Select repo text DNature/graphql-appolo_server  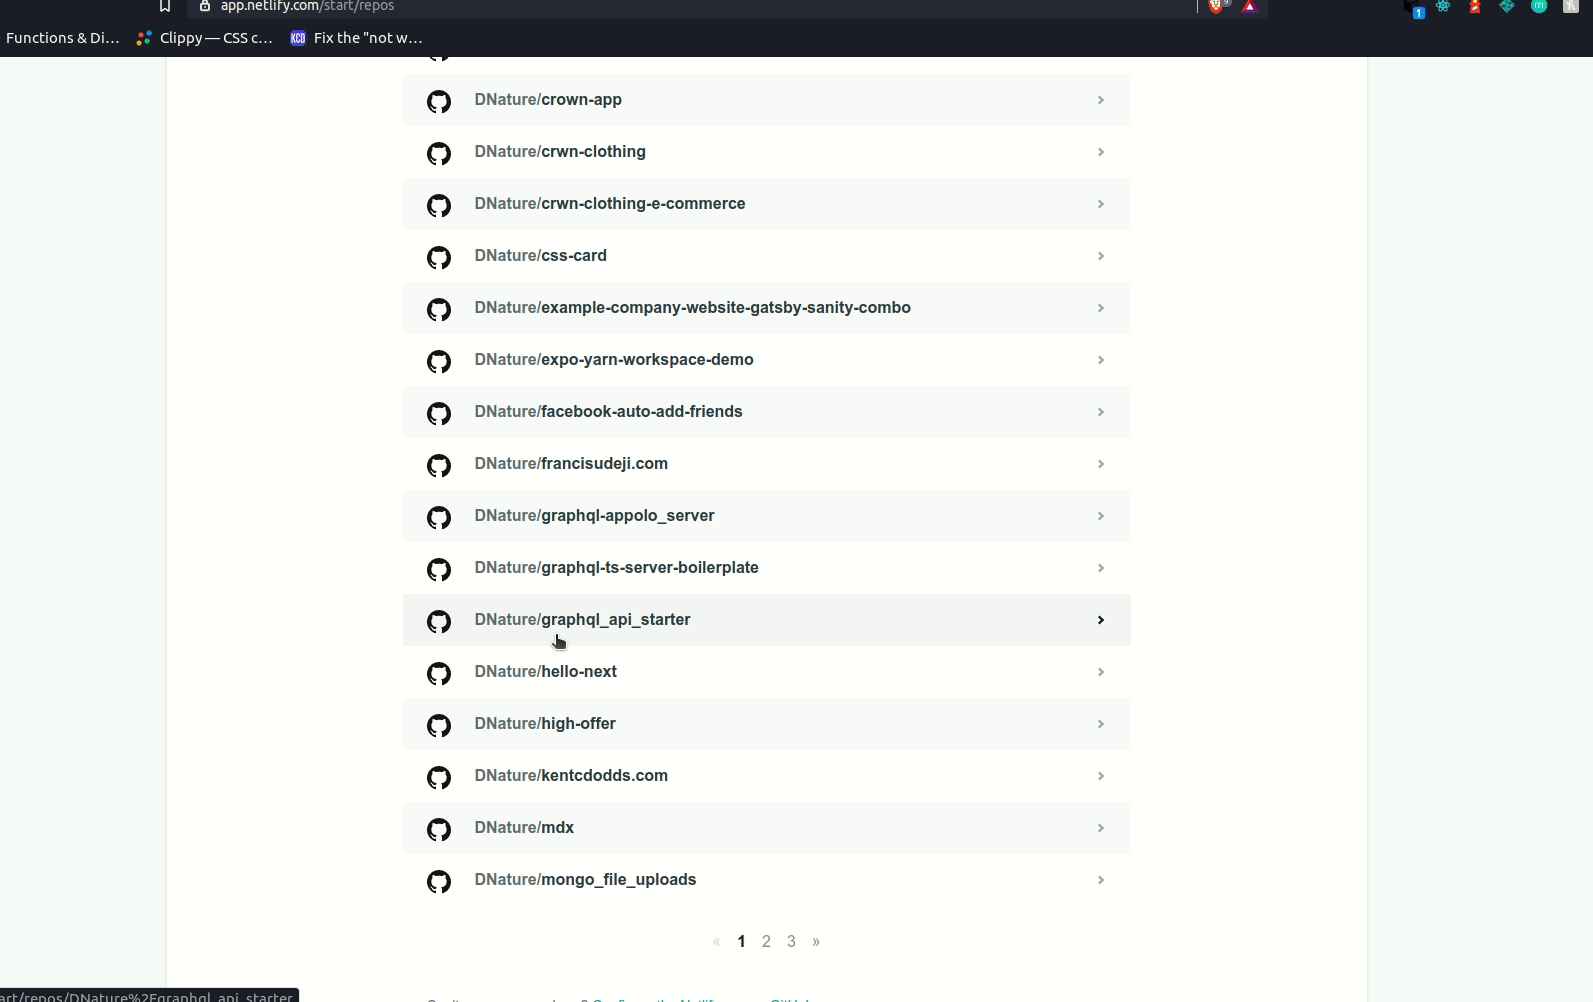click(x=594, y=516)
